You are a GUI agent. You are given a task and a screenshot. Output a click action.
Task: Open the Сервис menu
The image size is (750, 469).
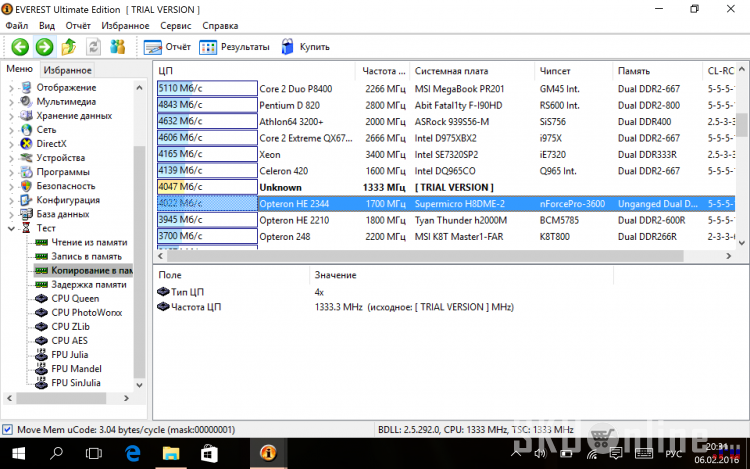pos(176,25)
